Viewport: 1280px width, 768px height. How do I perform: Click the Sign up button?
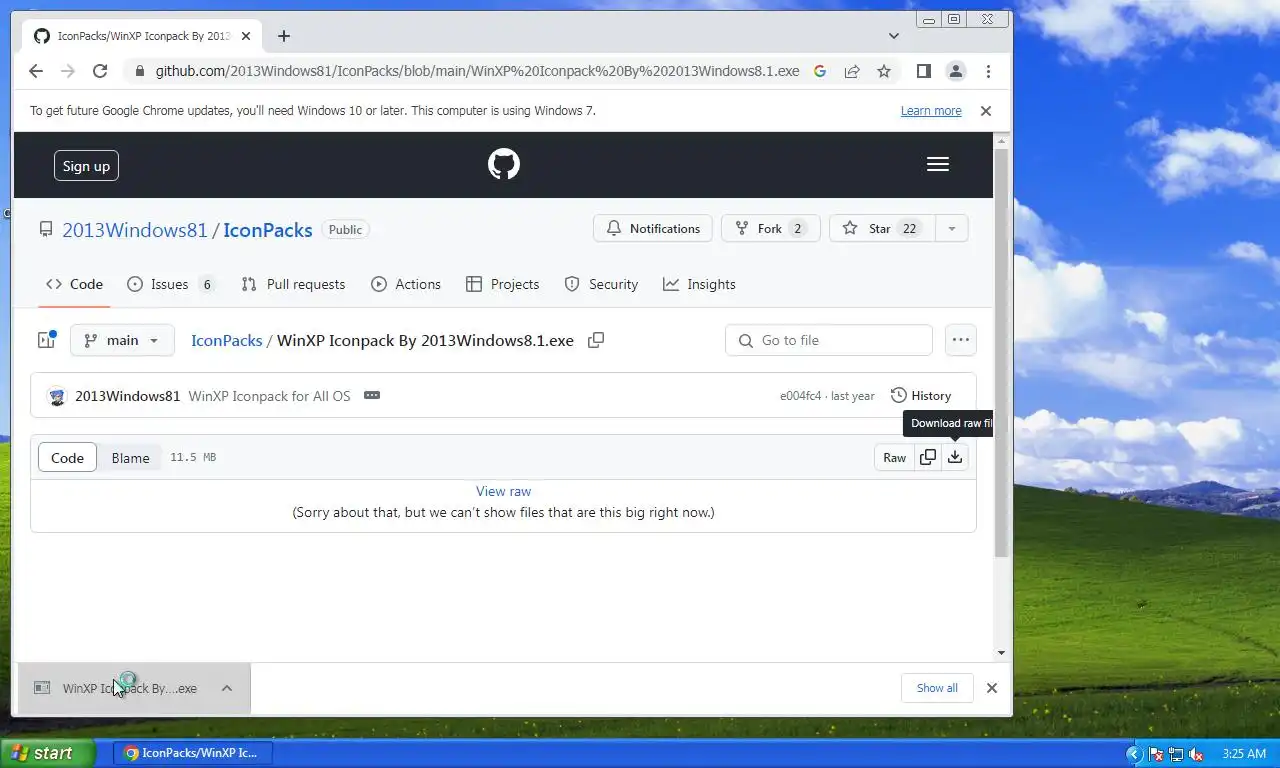point(86,166)
